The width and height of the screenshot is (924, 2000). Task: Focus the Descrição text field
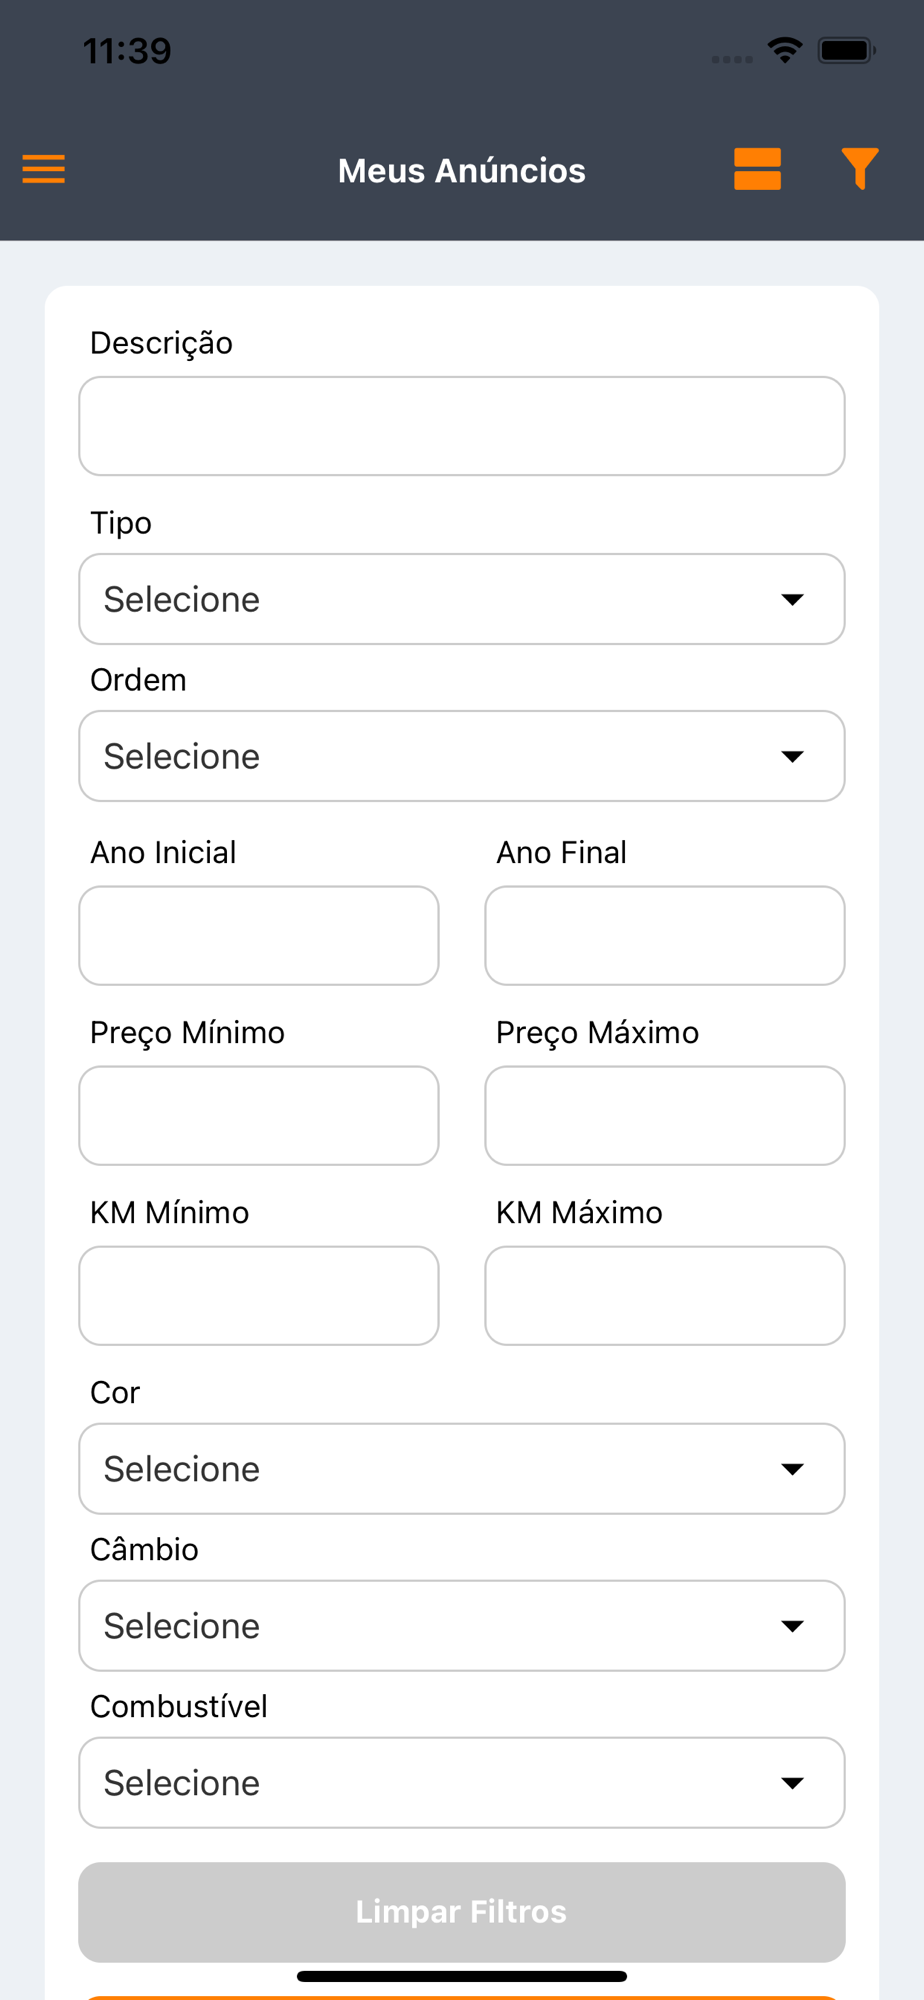click(x=462, y=426)
